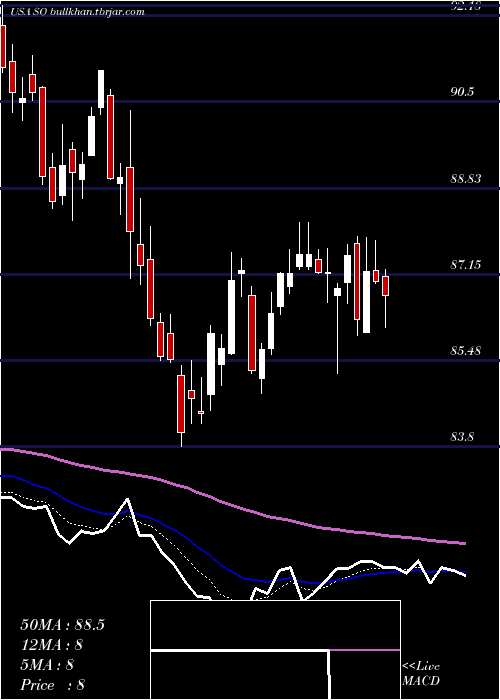
Task: Select the 90.5 price level label
Action: click(462, 92)
